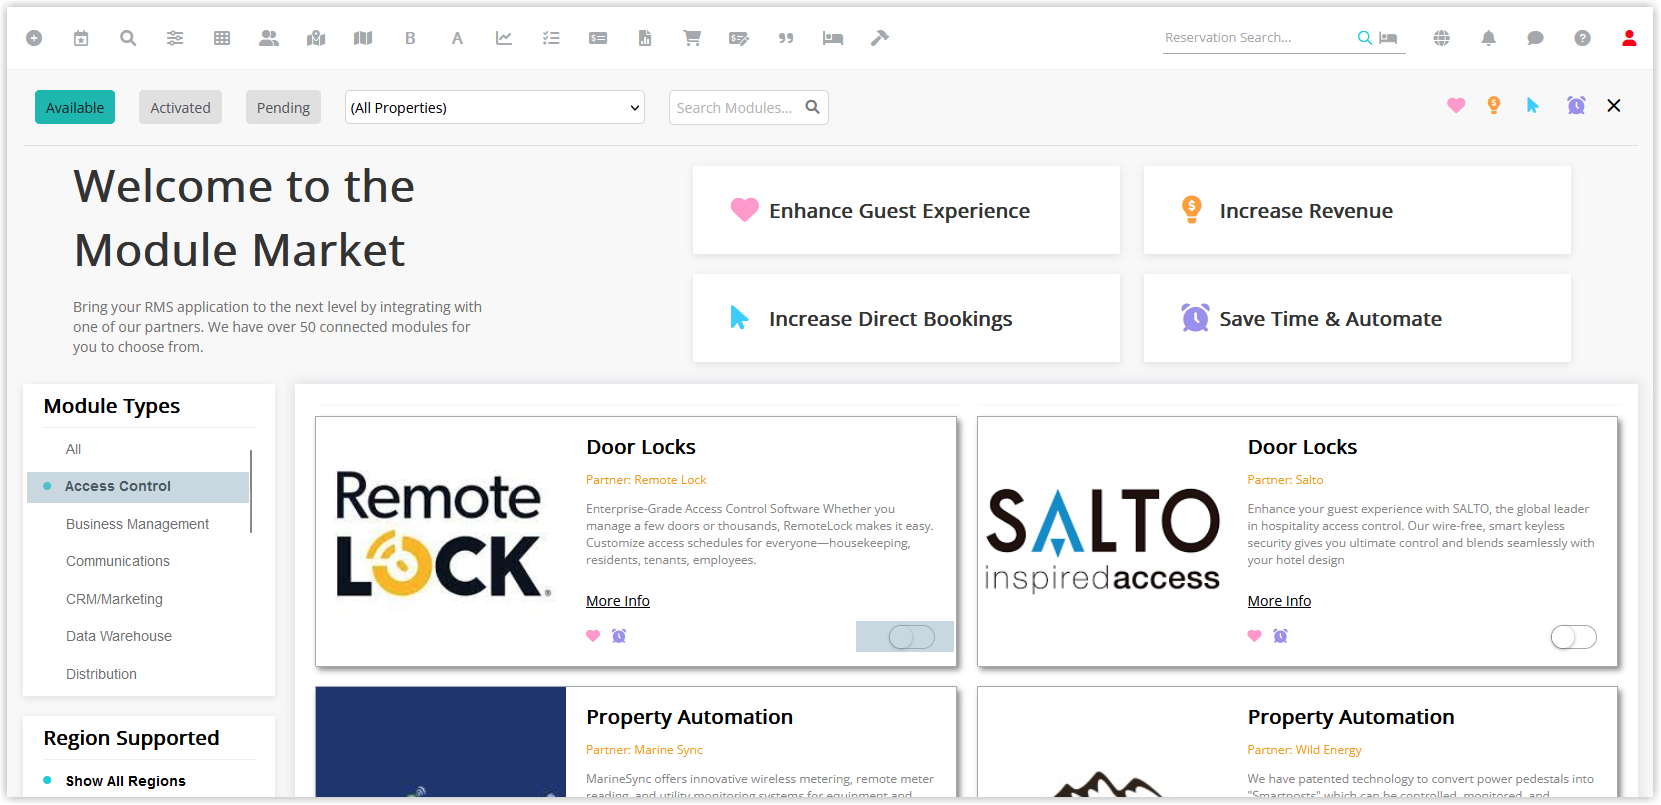Open the dollar edit pencil icon
This screenshot has height=805, width=1661.
pyautogui.click(x=739, y=38)
